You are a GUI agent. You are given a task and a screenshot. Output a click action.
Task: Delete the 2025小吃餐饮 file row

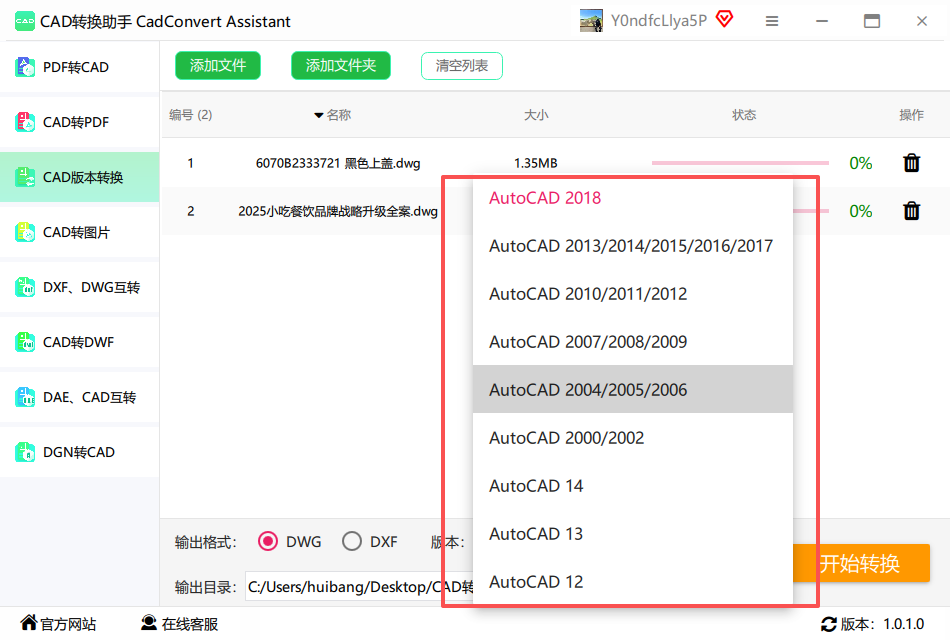click(911, 211)
